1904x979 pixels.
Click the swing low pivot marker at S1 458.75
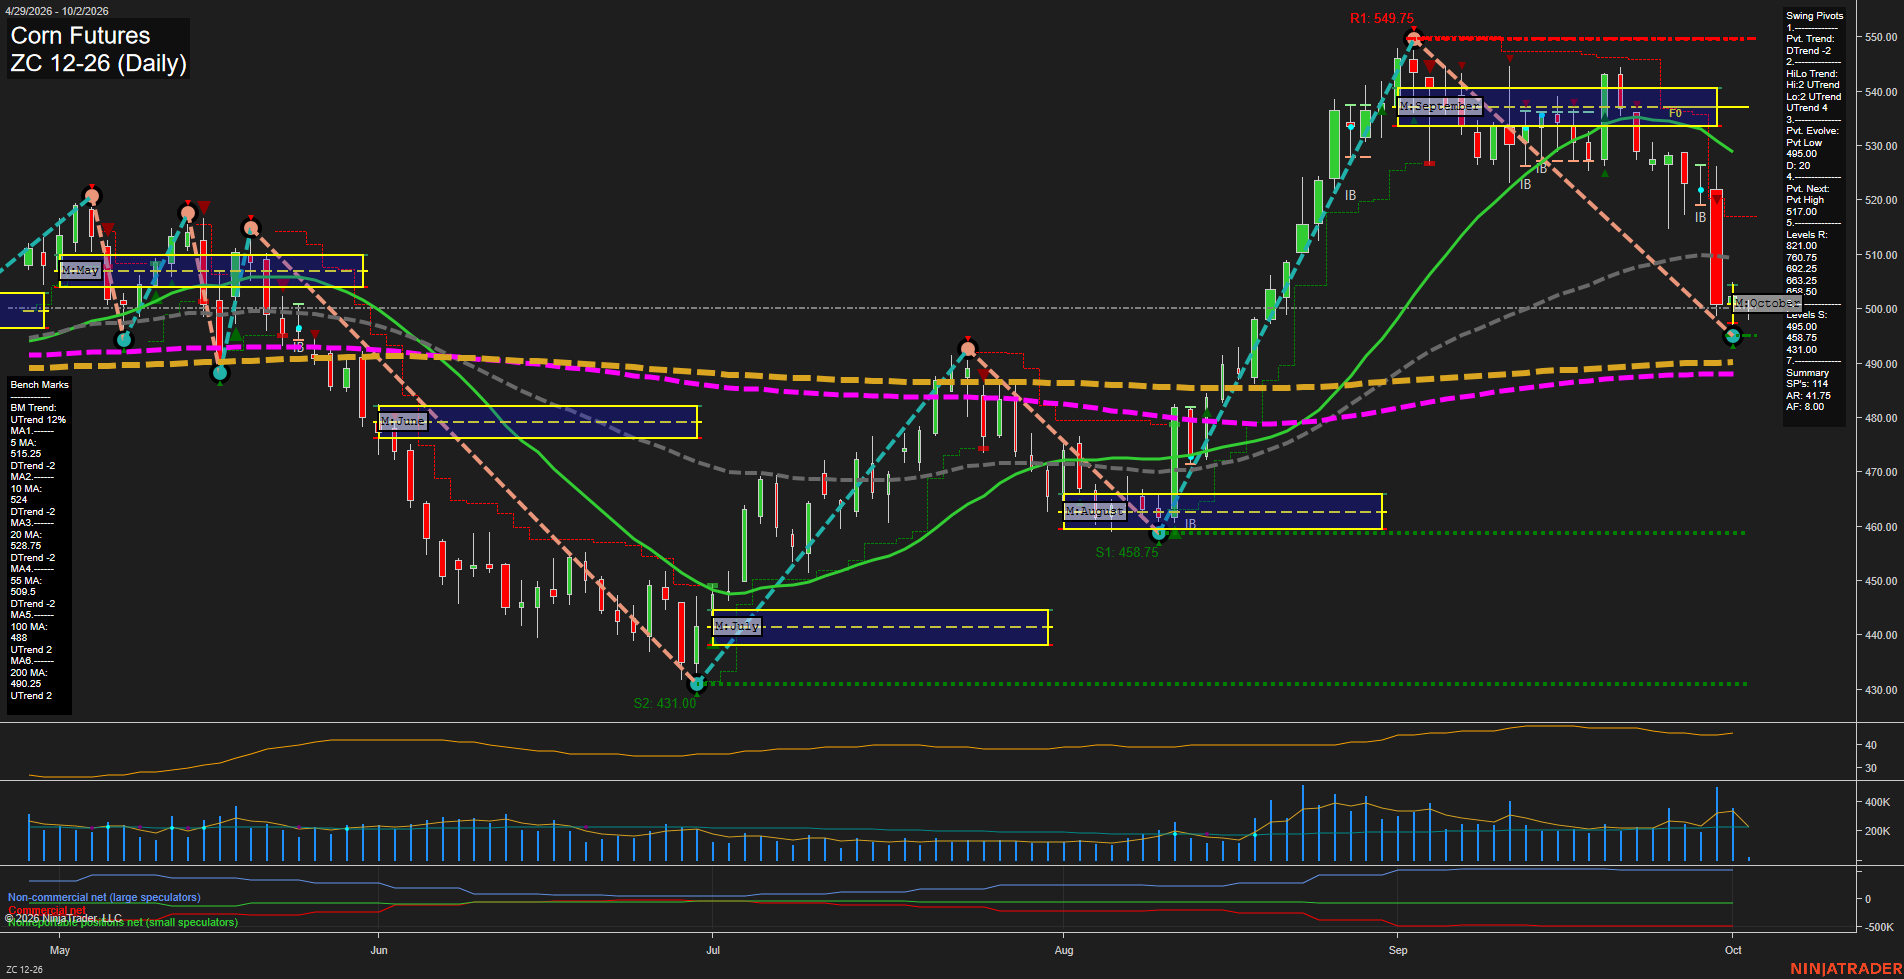click(x=1159, y=533)
